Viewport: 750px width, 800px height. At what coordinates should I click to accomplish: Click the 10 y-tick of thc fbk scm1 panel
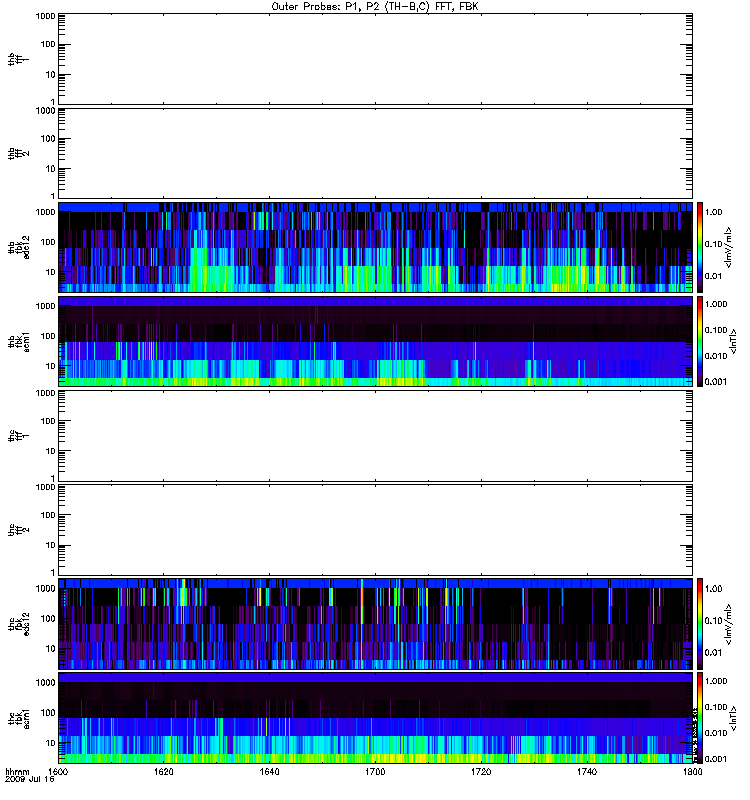coord(51,743)
